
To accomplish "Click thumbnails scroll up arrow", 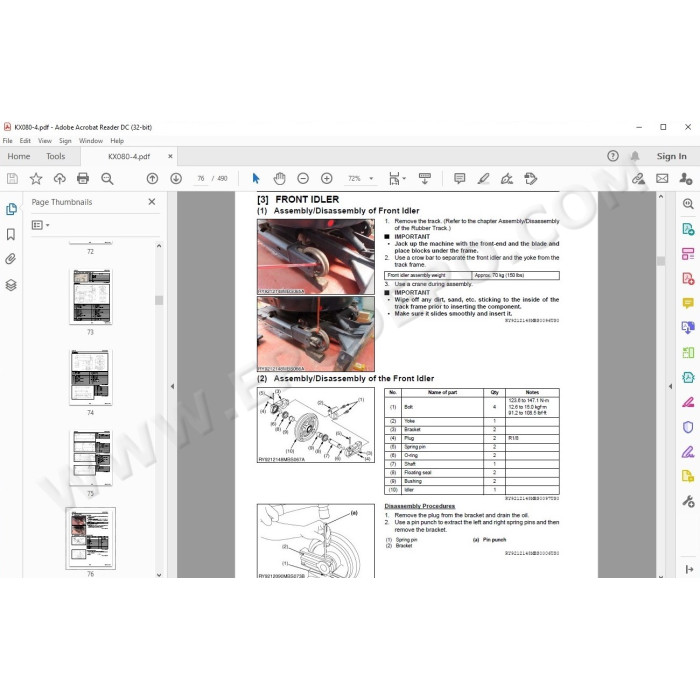I will tap(159, 246).
